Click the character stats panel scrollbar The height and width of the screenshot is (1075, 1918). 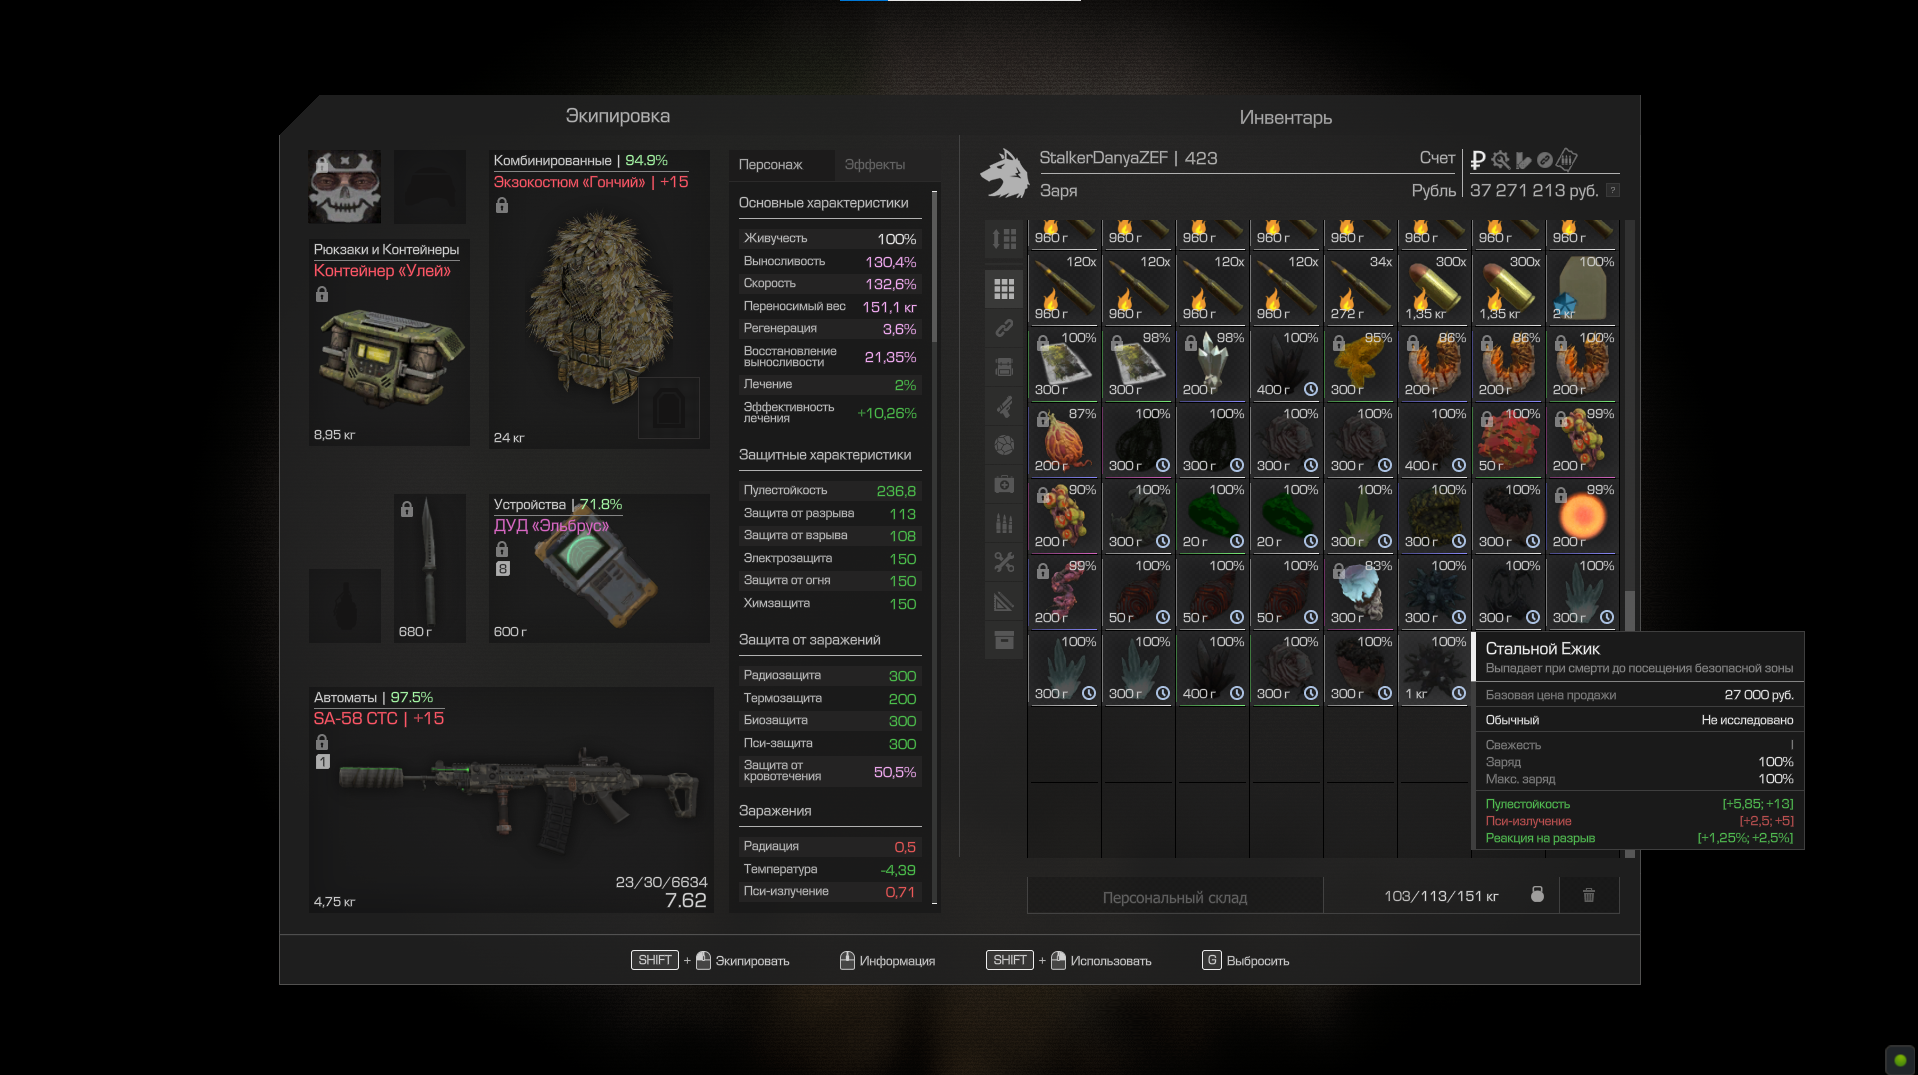click(x=934, y=267)
